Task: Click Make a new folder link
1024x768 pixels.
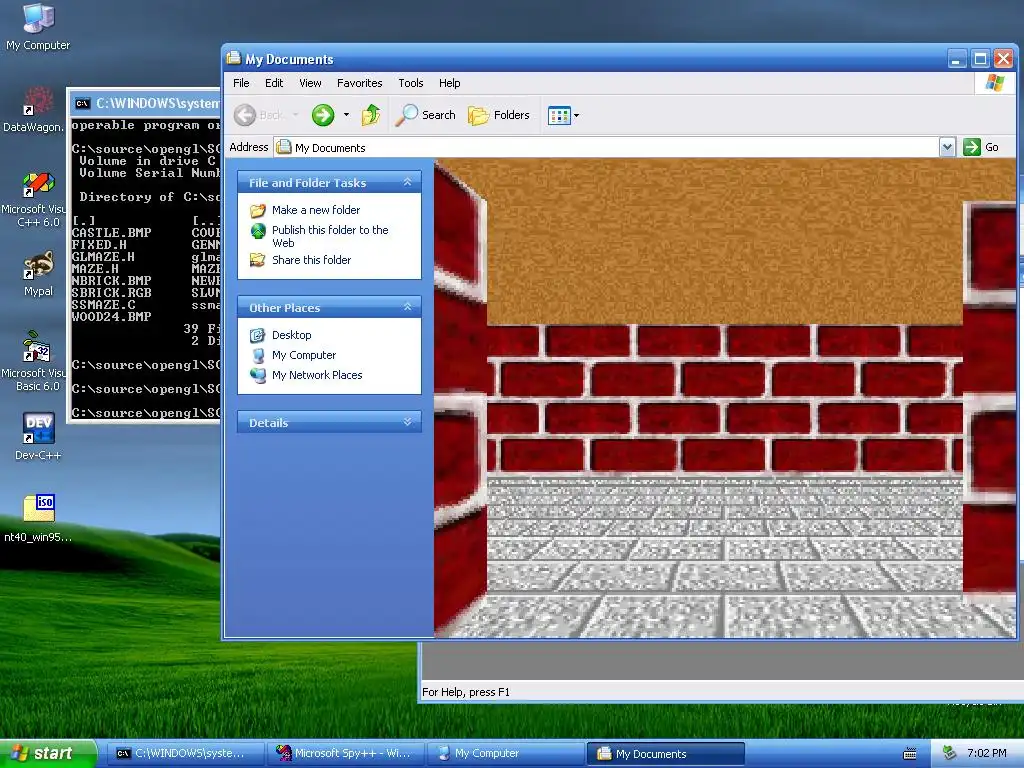Action: (x=316, y=210)
